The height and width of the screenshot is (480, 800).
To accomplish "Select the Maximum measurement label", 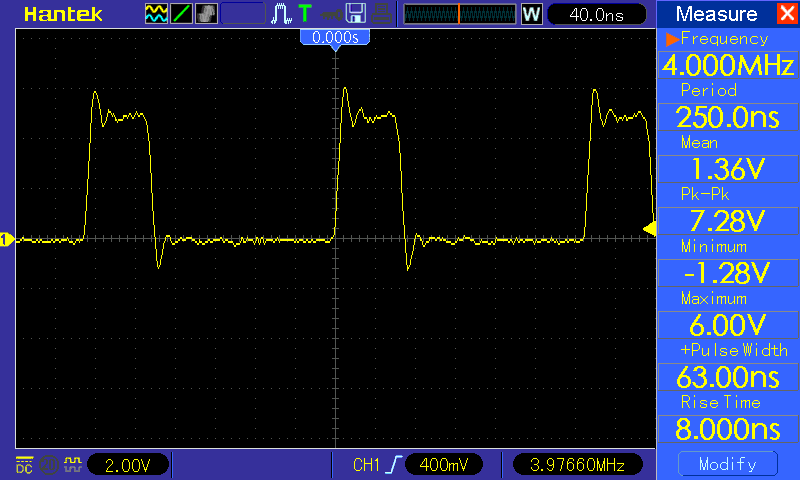I will [714, 298].
